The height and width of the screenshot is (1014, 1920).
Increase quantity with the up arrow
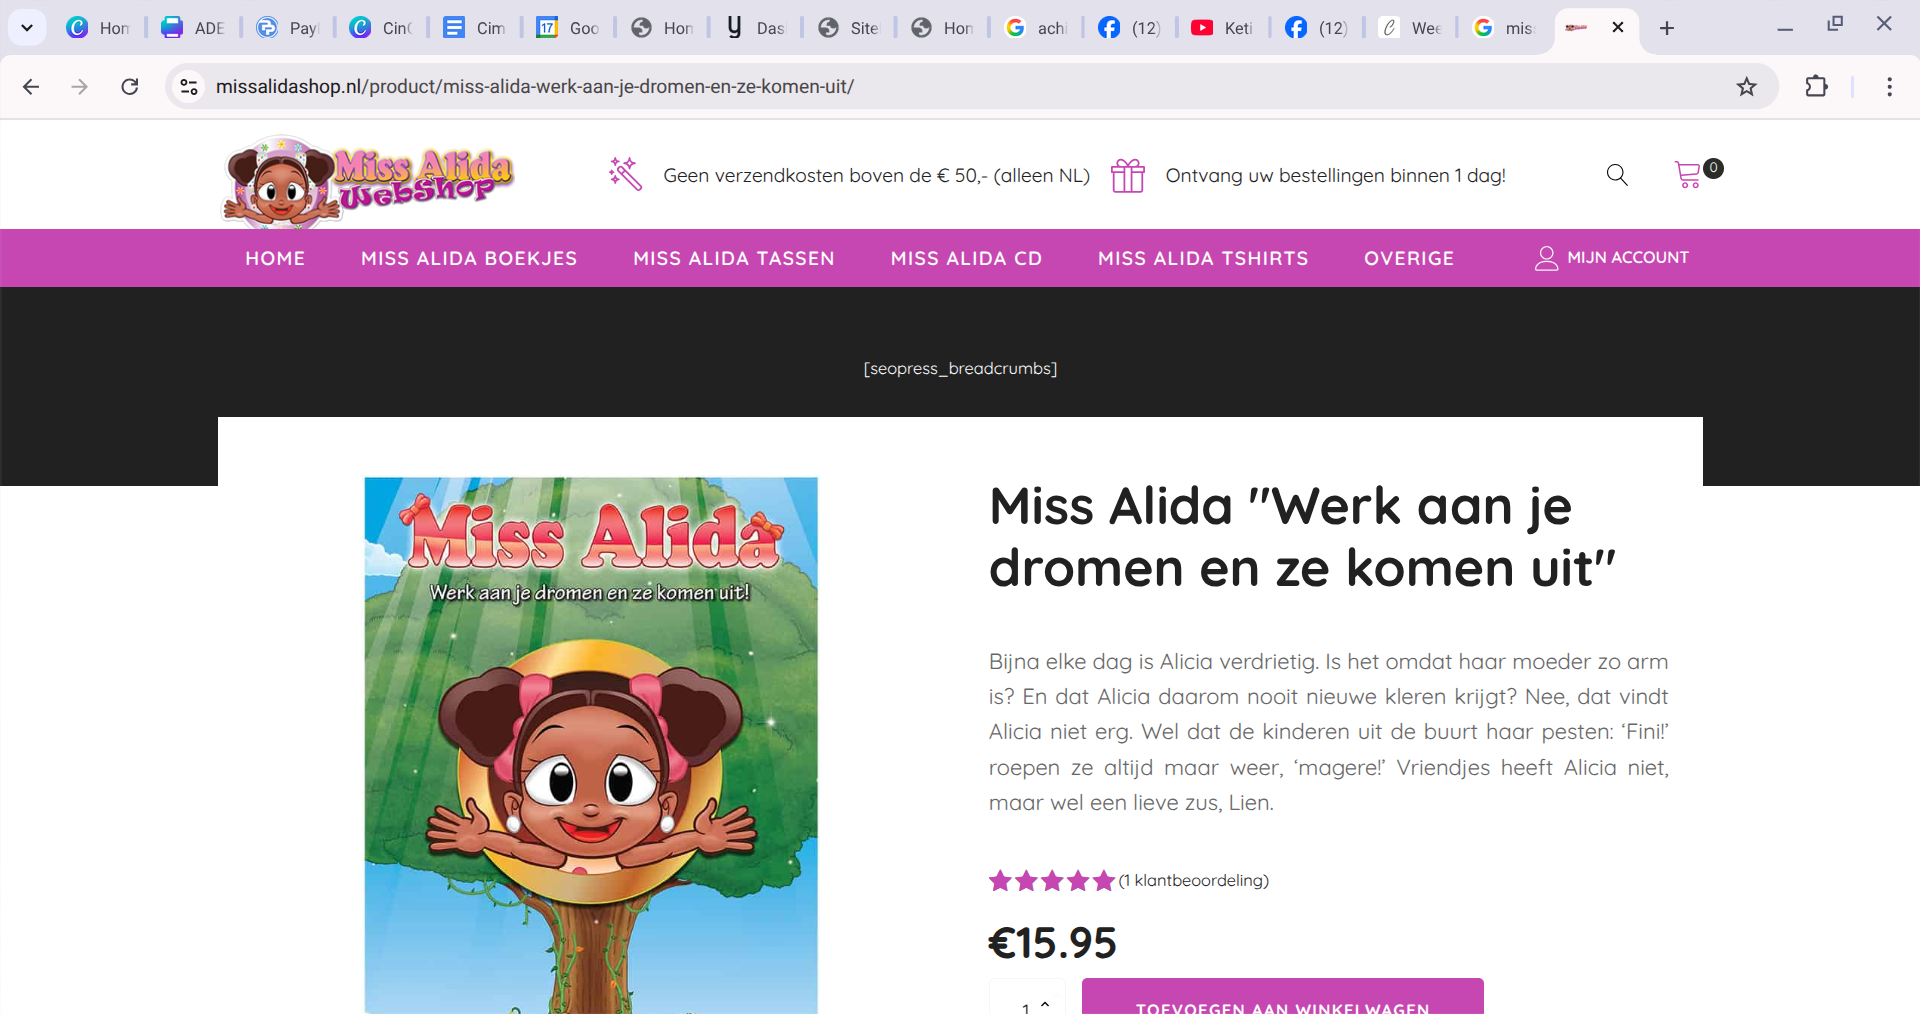pos(1045,1003)
